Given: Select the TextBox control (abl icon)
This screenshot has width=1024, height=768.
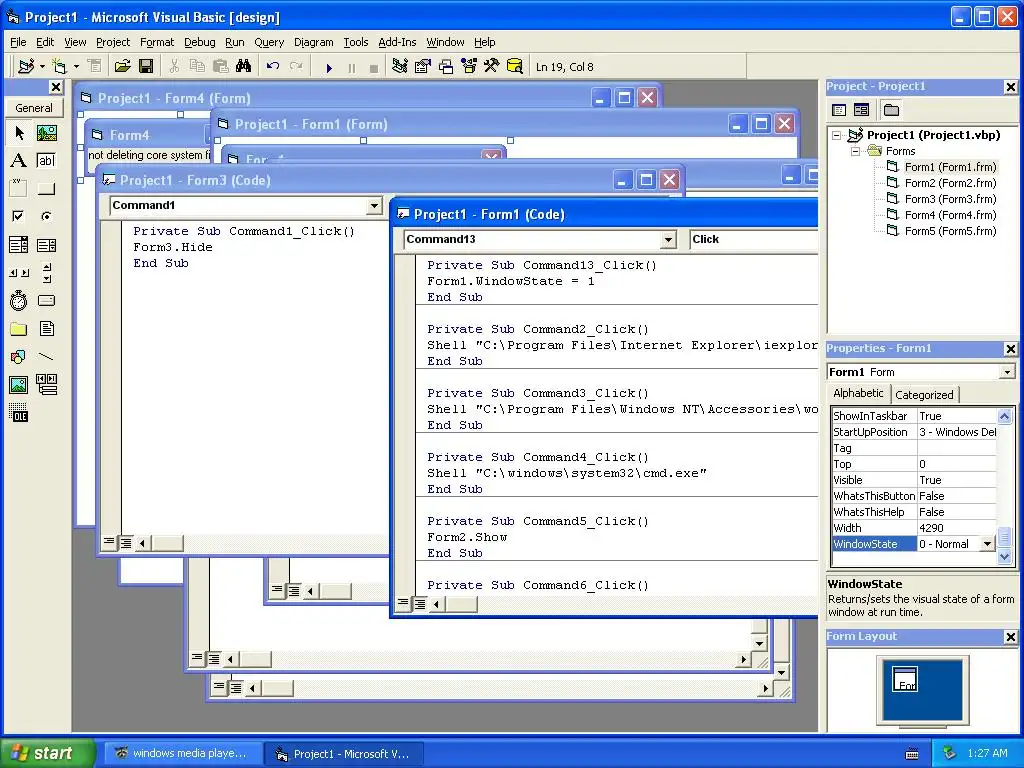Looking at the screenshot, I should pyautogui.click(x=46, y=161).
